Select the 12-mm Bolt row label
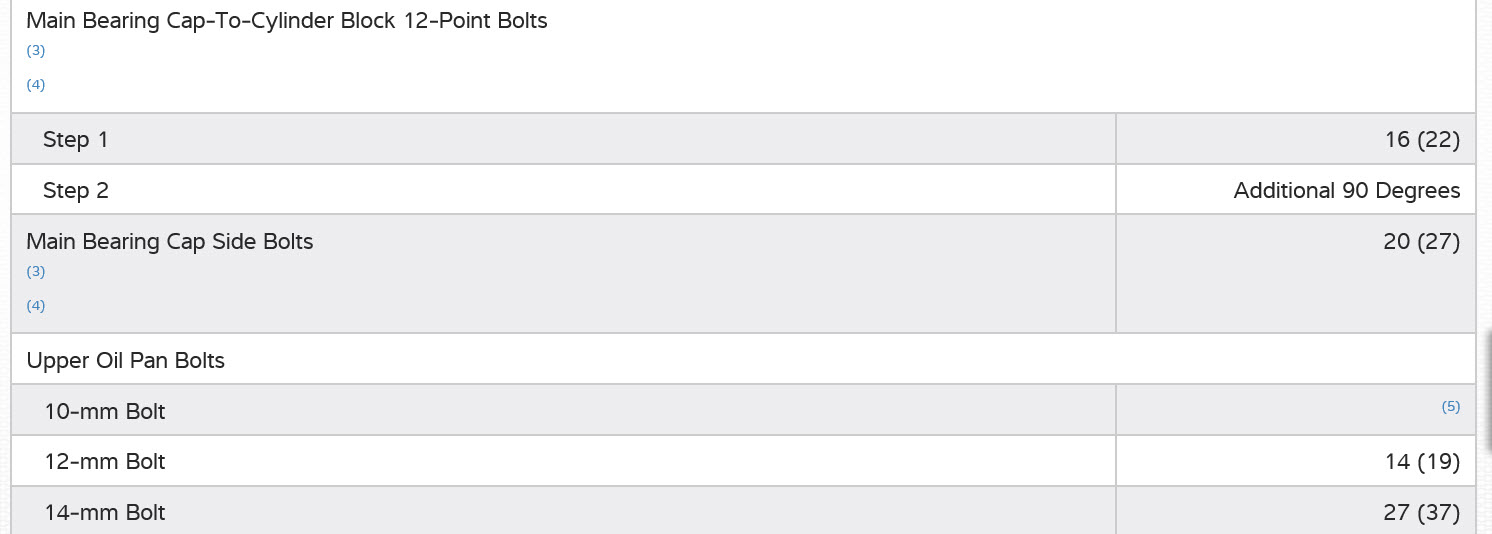 105,462
